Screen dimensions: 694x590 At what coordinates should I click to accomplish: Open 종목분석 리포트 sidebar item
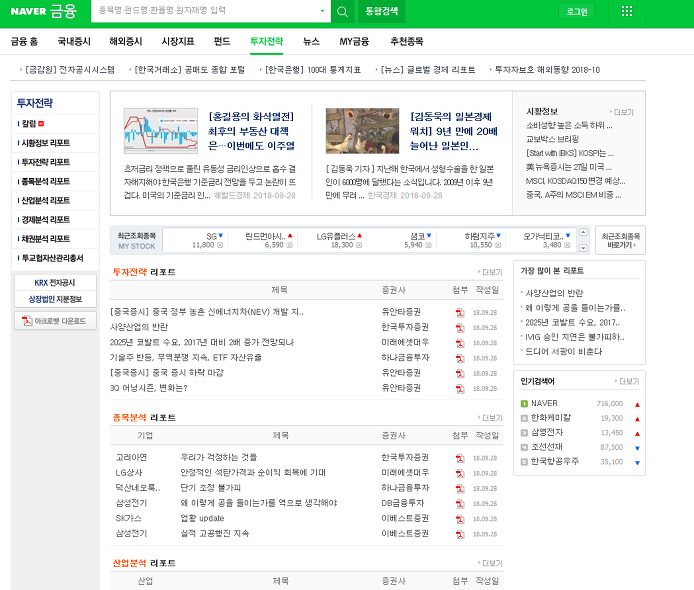[x=46, y=181]
